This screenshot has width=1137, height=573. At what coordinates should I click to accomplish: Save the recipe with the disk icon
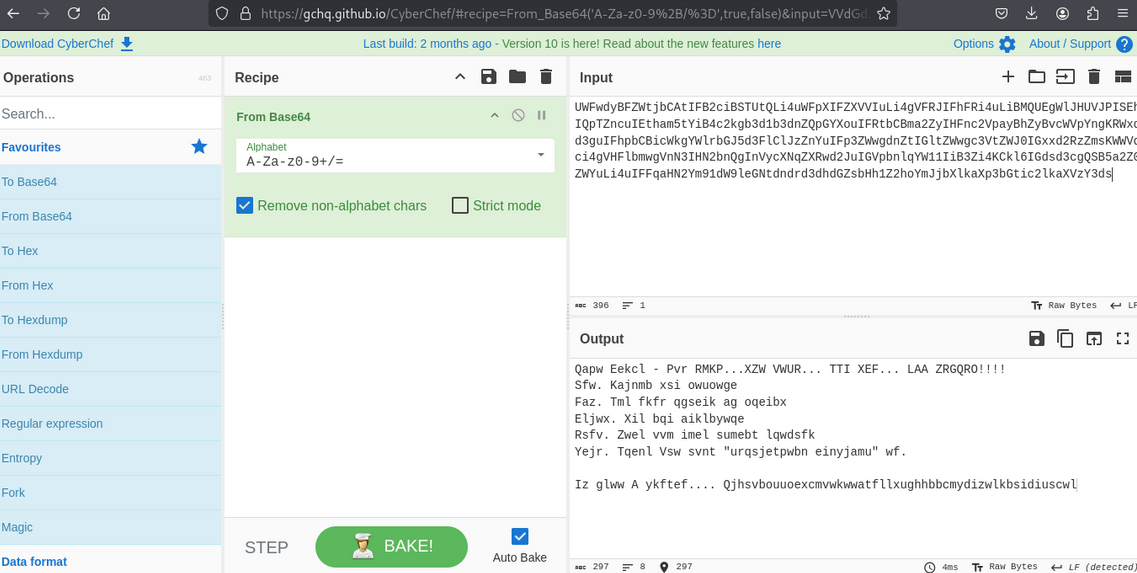pos(488,77)
